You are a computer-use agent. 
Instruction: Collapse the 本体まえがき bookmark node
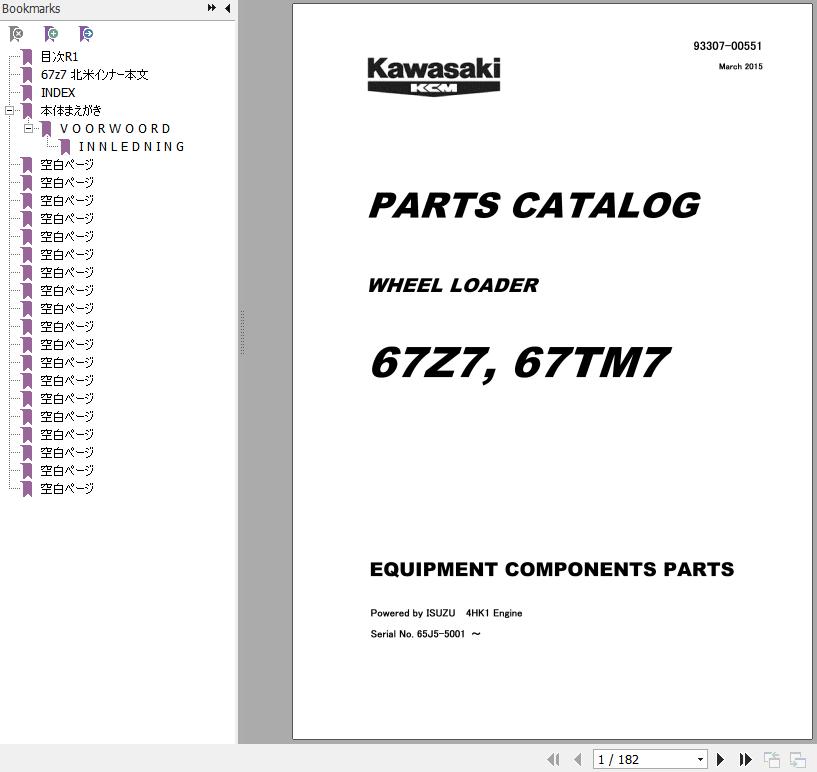[9, 110]
